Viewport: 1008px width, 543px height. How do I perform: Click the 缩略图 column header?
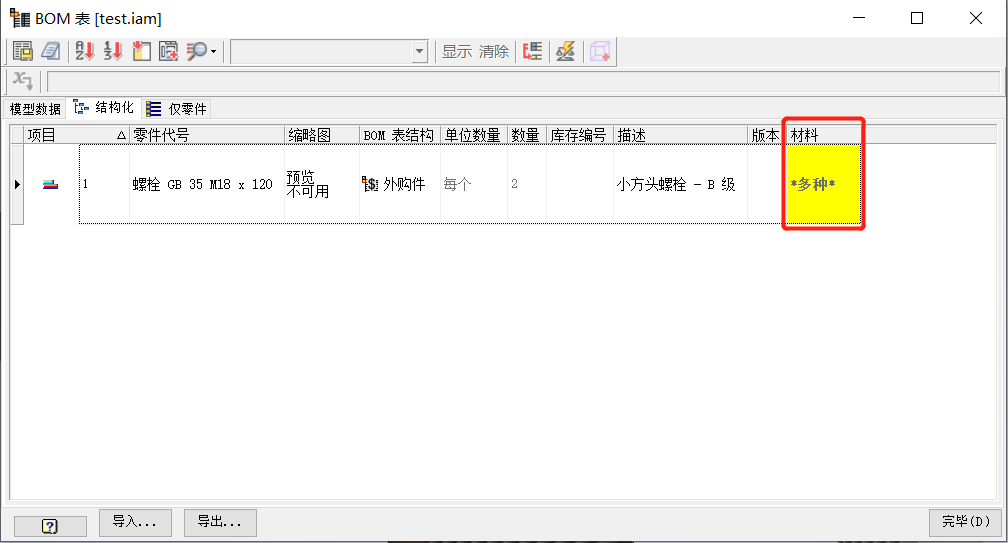click(322, 135)
